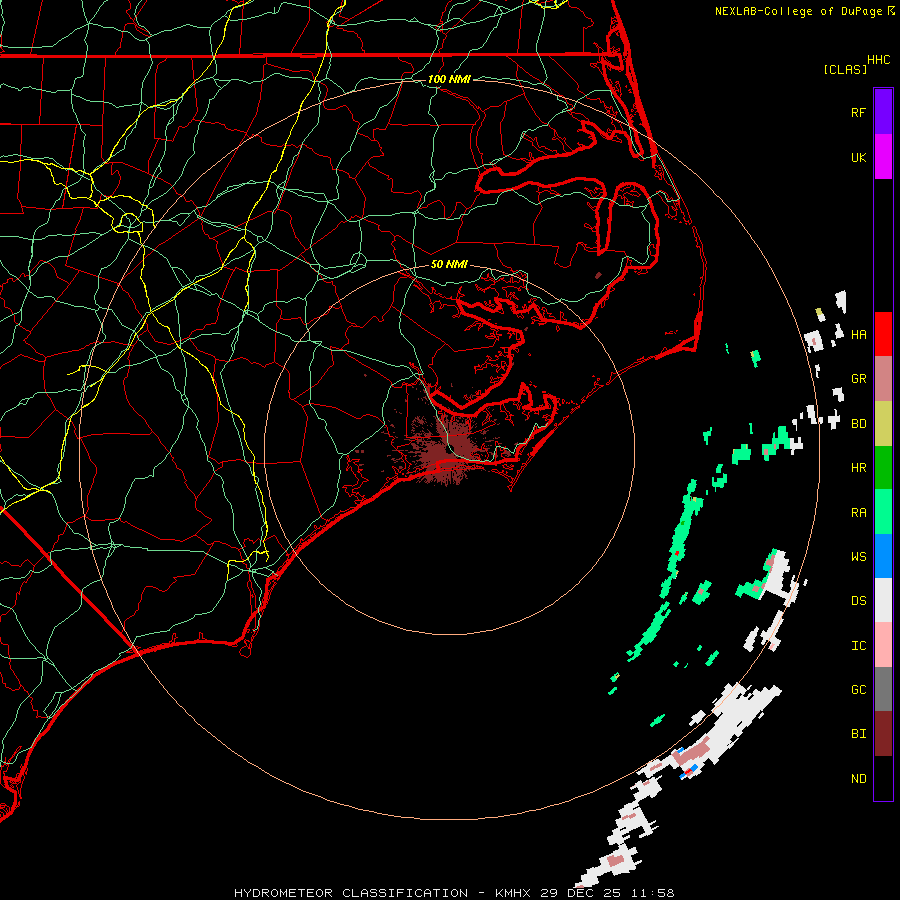Click the WS legend label text
This screenshot has width=900, height=900.
[x=859, y=556]
